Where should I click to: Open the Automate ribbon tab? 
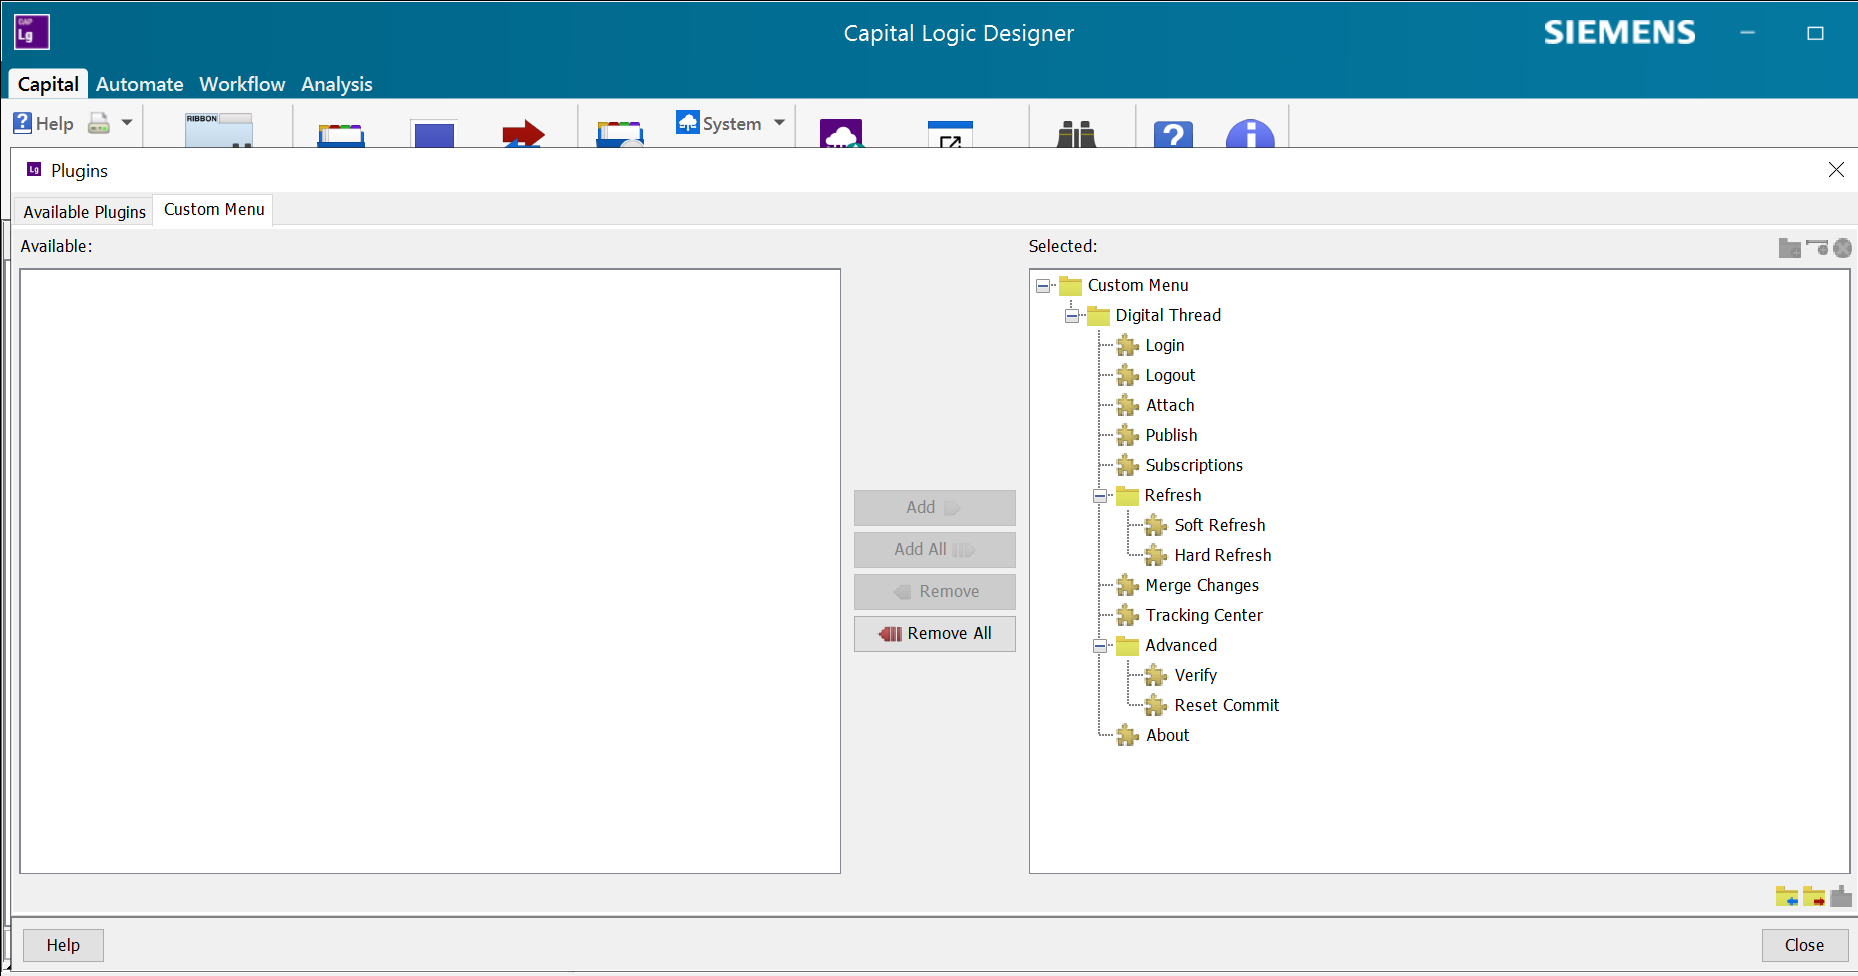(x=140, y=84)
